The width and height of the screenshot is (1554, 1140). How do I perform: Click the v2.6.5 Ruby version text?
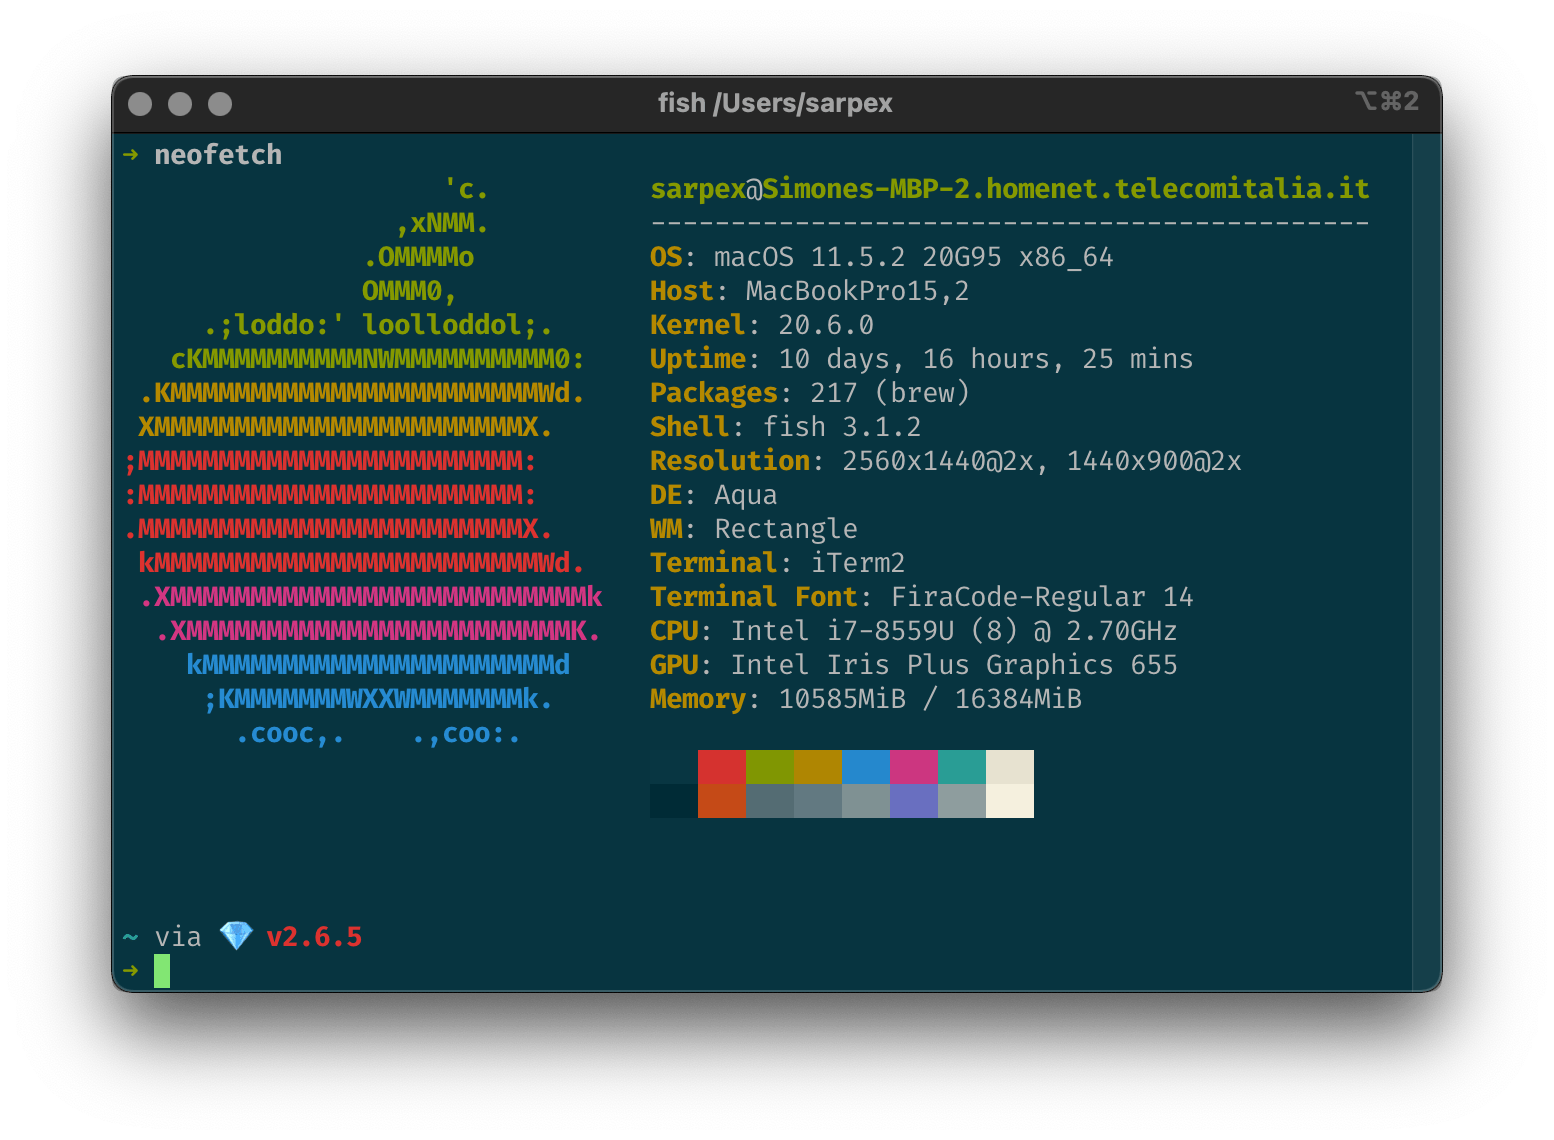coord(313,936)
